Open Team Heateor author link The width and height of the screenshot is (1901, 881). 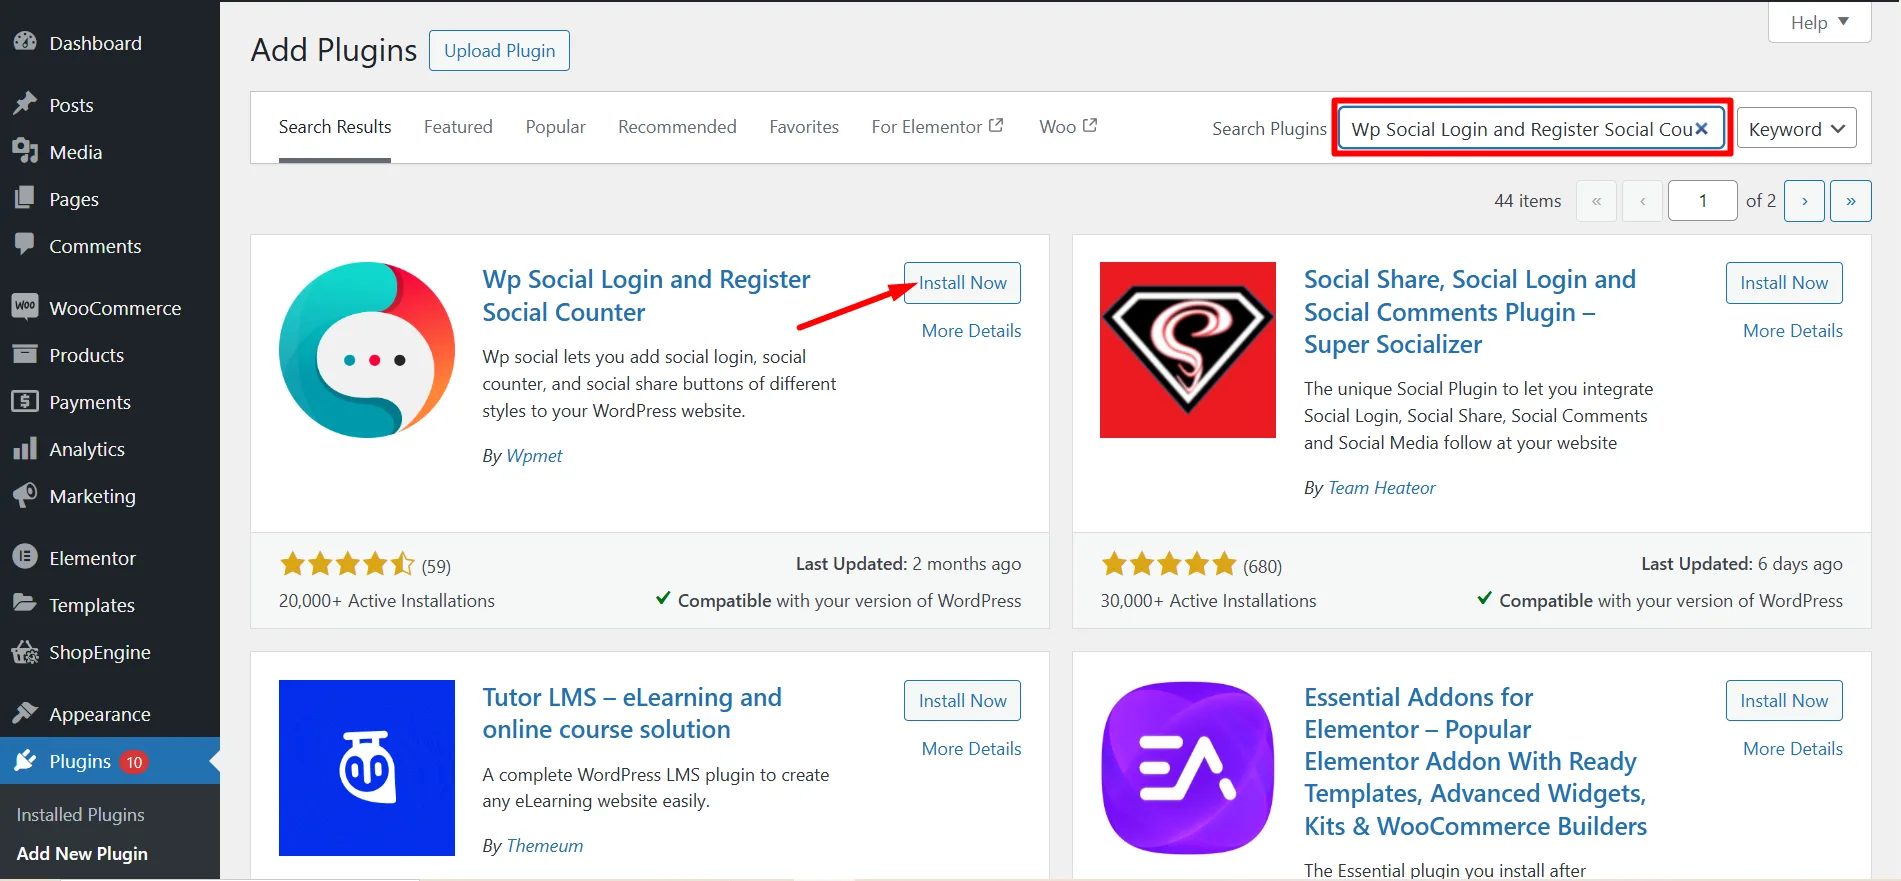click(x=1382, y=488)
